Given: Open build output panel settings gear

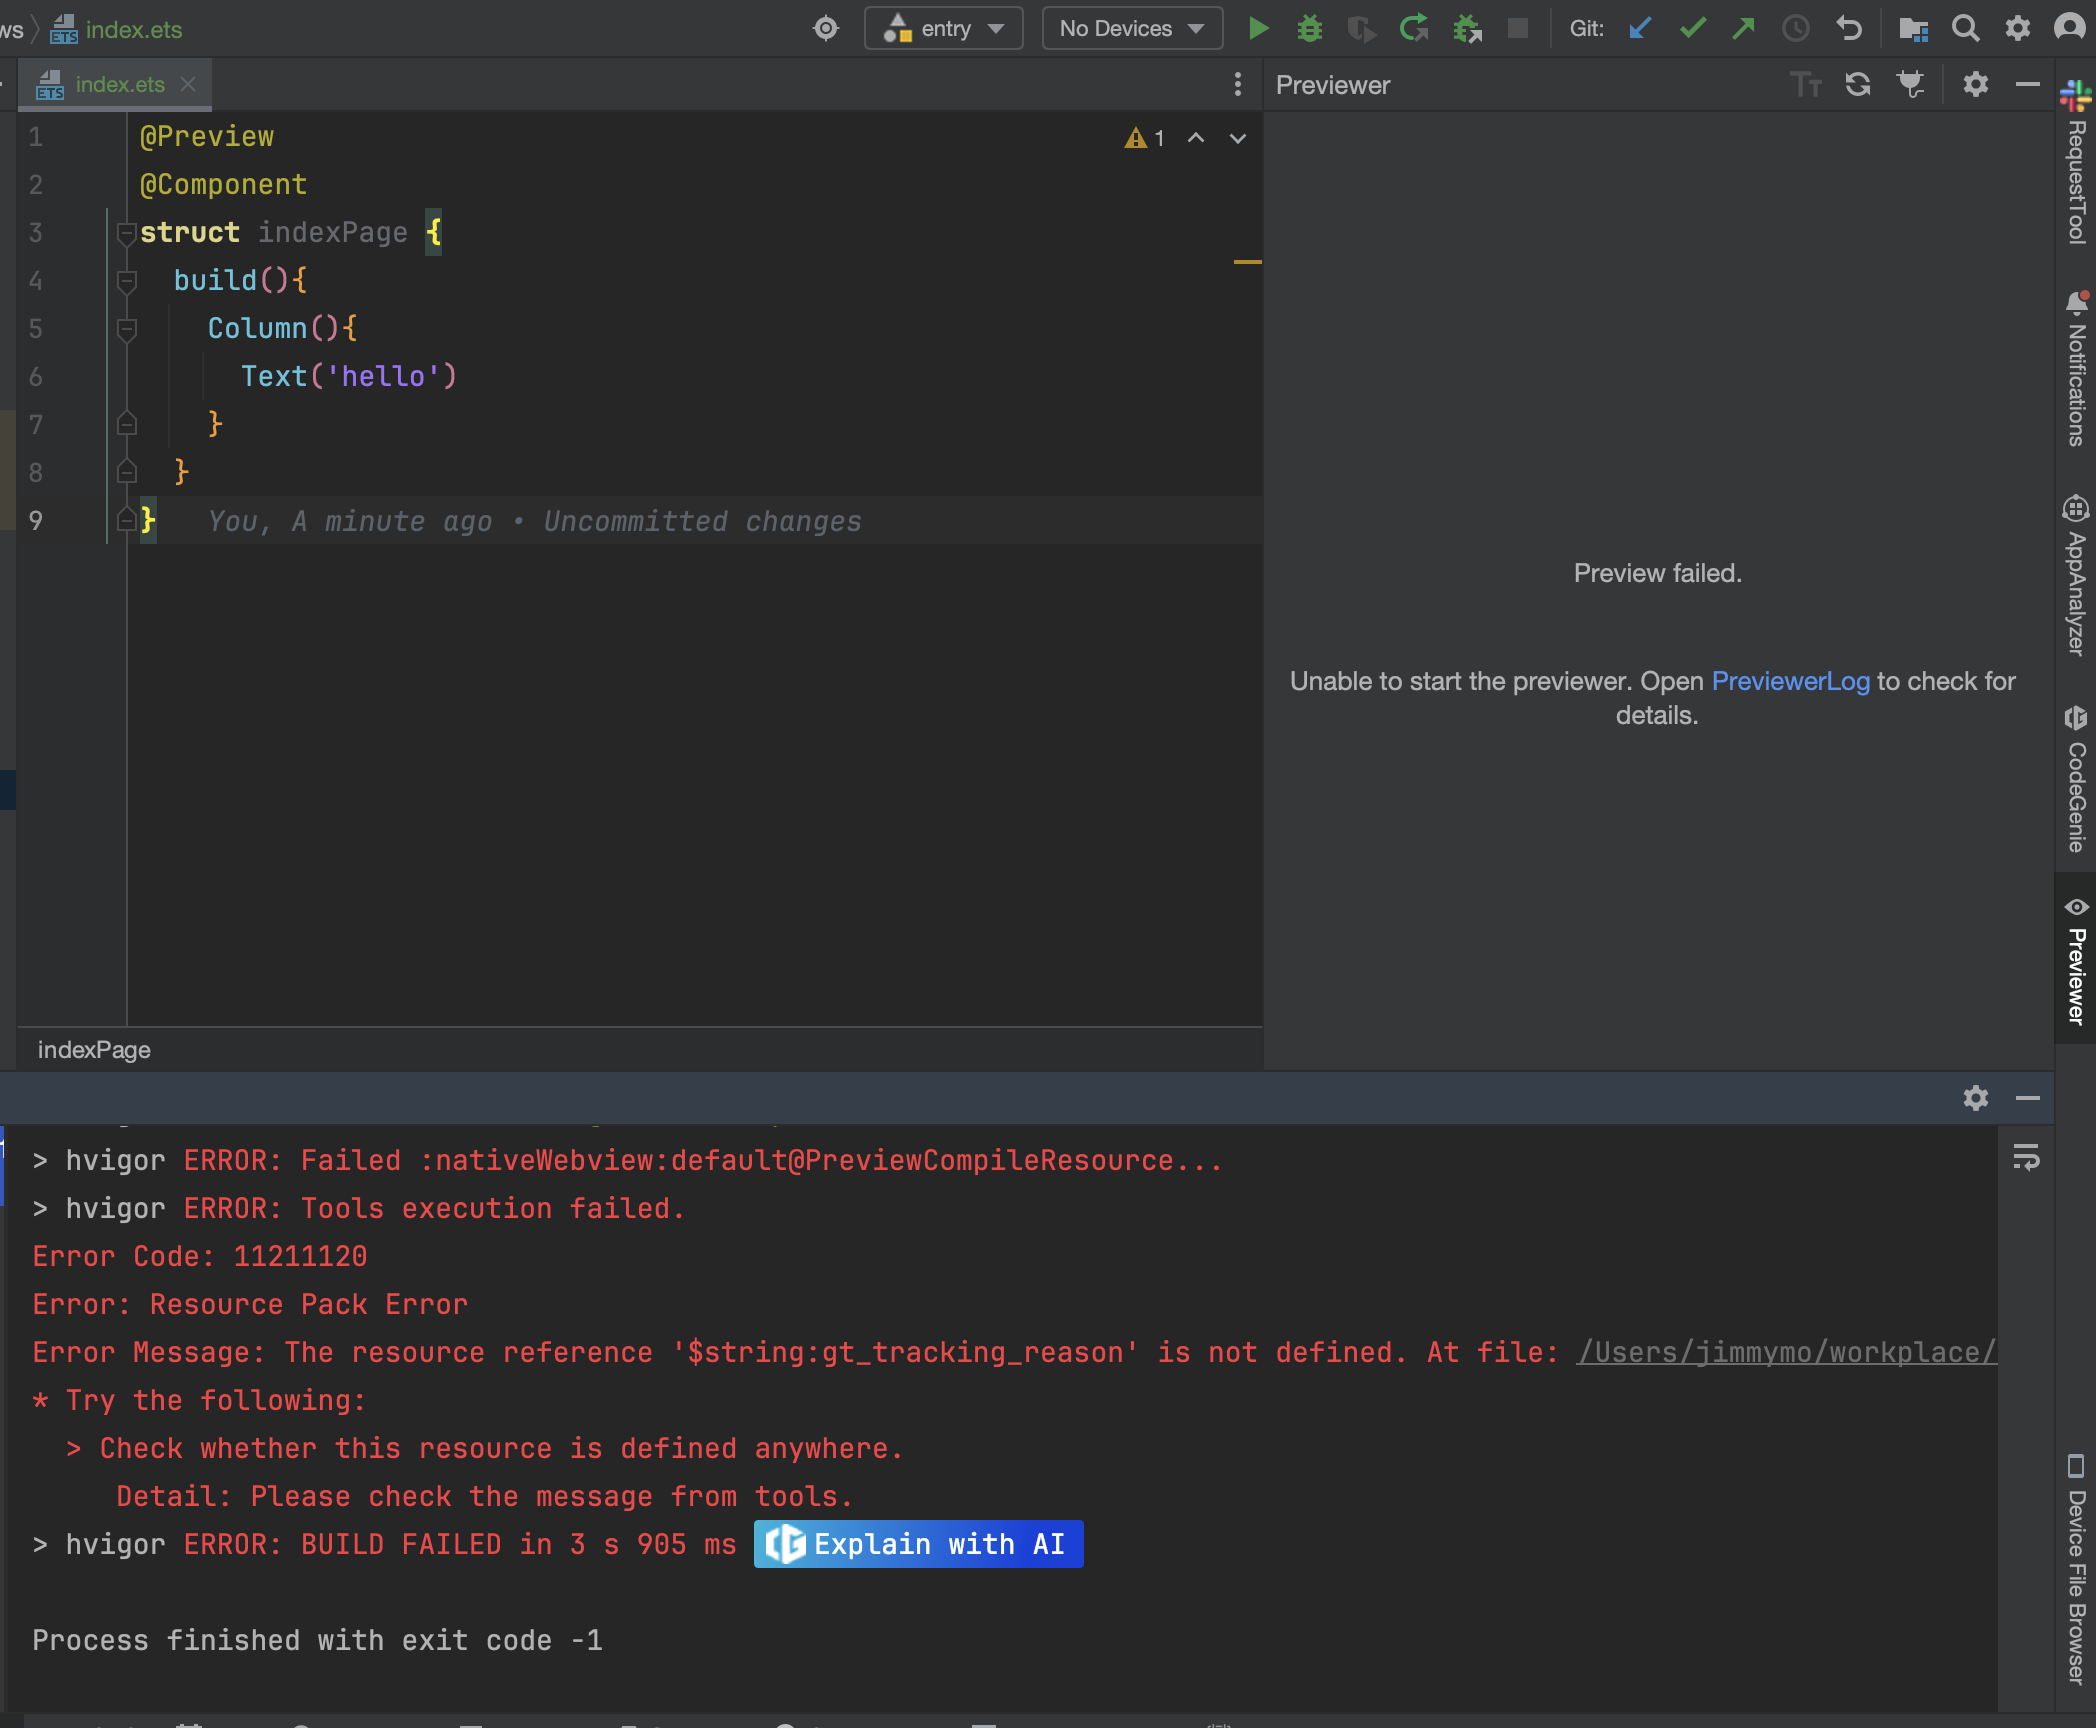Looking at the screenshot, I should pyautogui.click(x=1976, y=1098).
